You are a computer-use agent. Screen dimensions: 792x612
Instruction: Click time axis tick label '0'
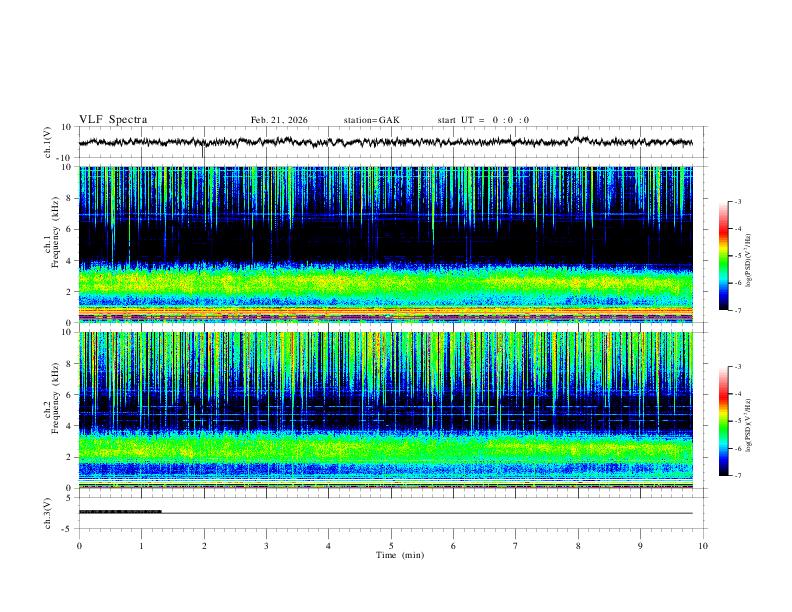79,546
